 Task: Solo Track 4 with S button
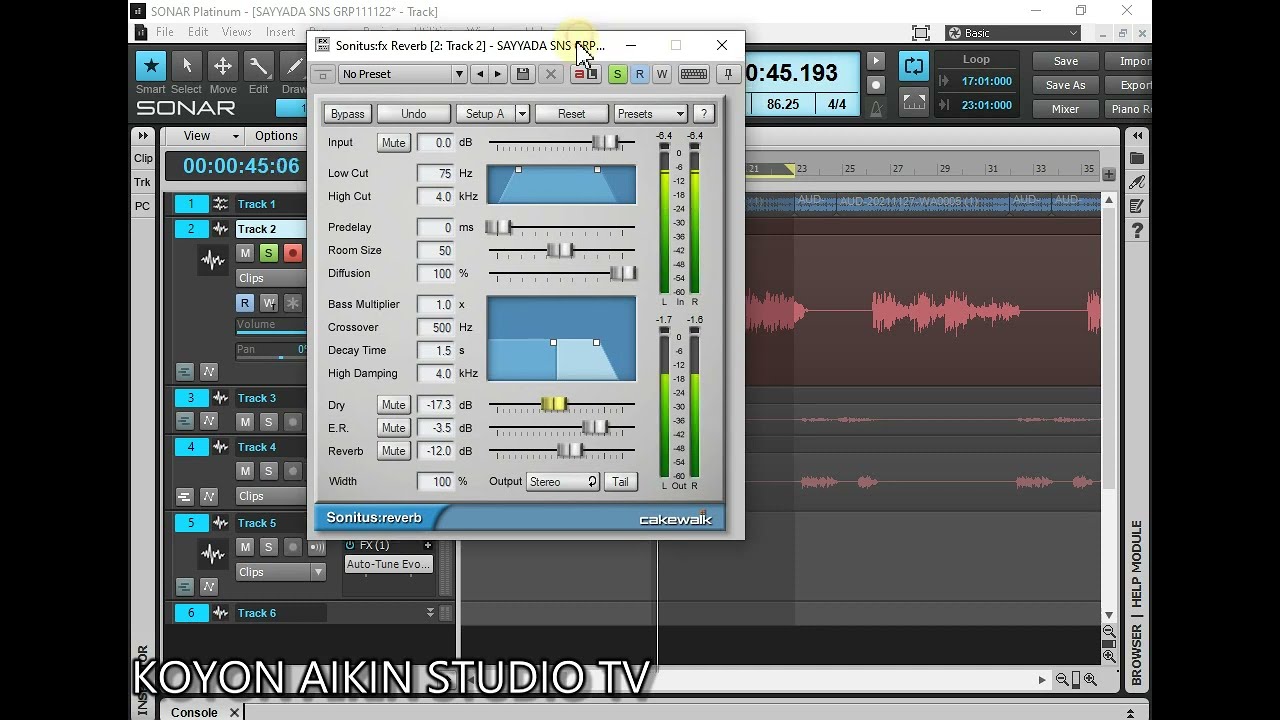point(268,471)
